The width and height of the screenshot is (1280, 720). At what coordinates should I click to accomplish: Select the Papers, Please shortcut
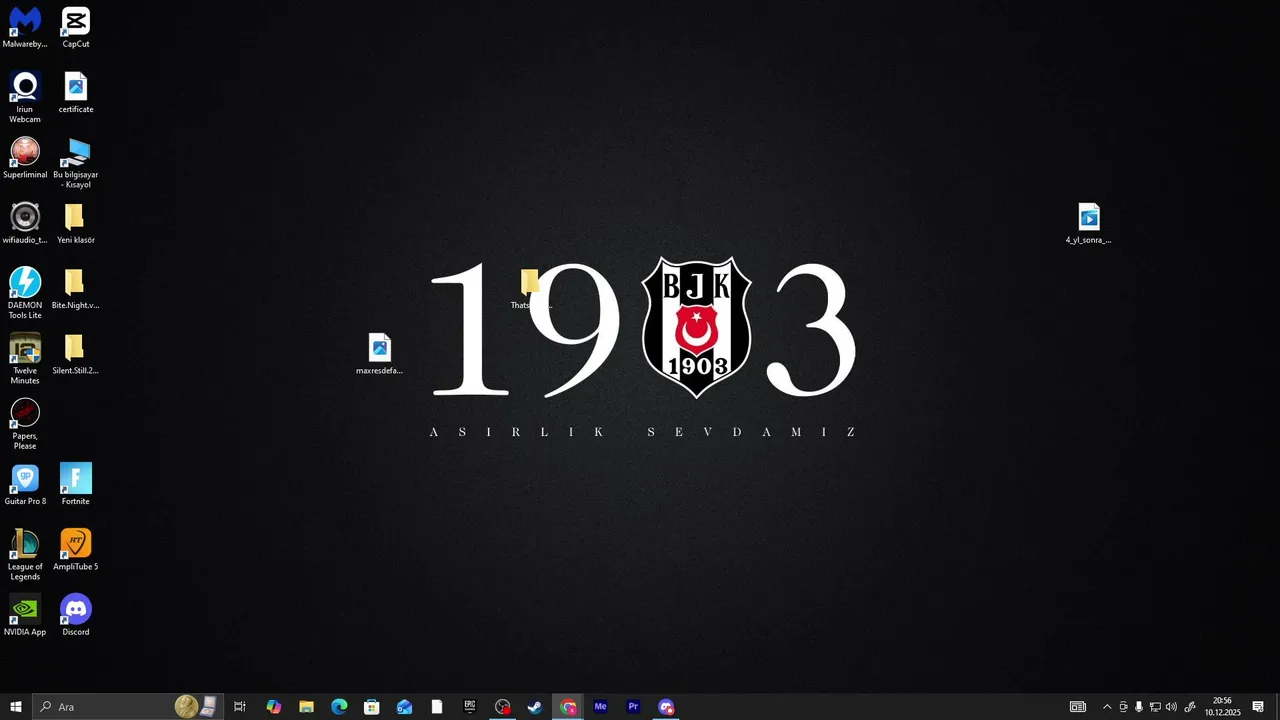click(x=25, y=424)
